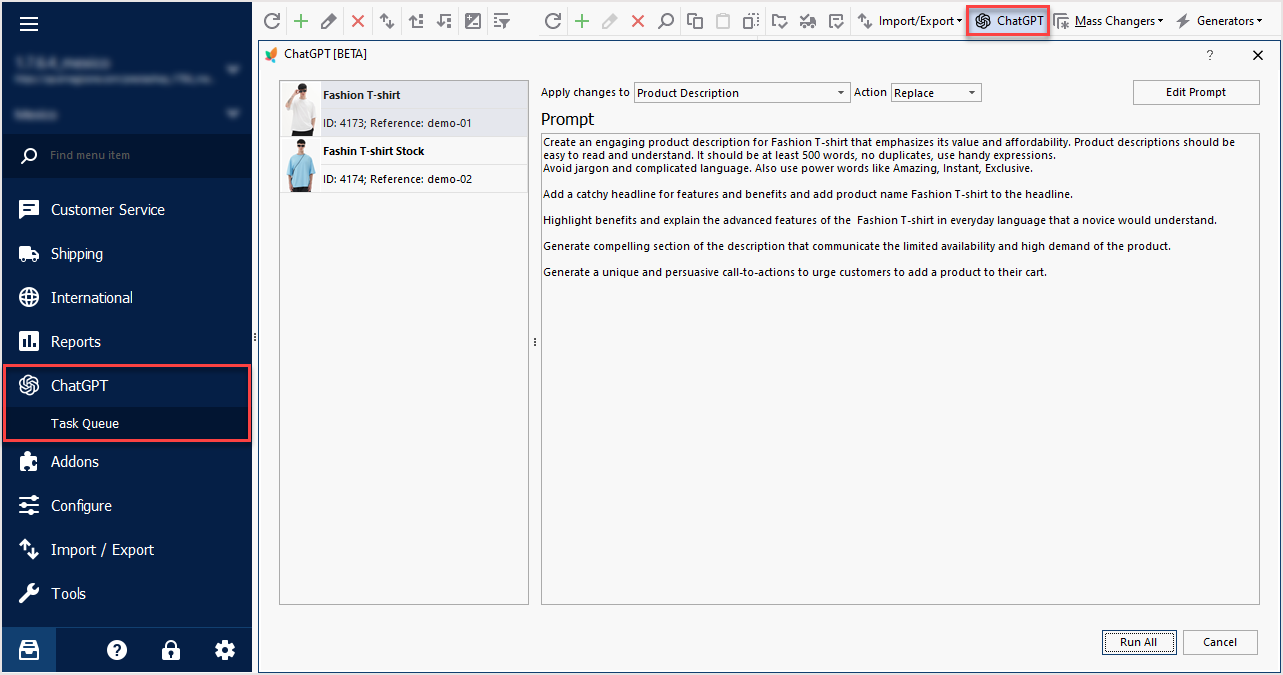Click the red X next to the magnifier icon

pos(637,21)
